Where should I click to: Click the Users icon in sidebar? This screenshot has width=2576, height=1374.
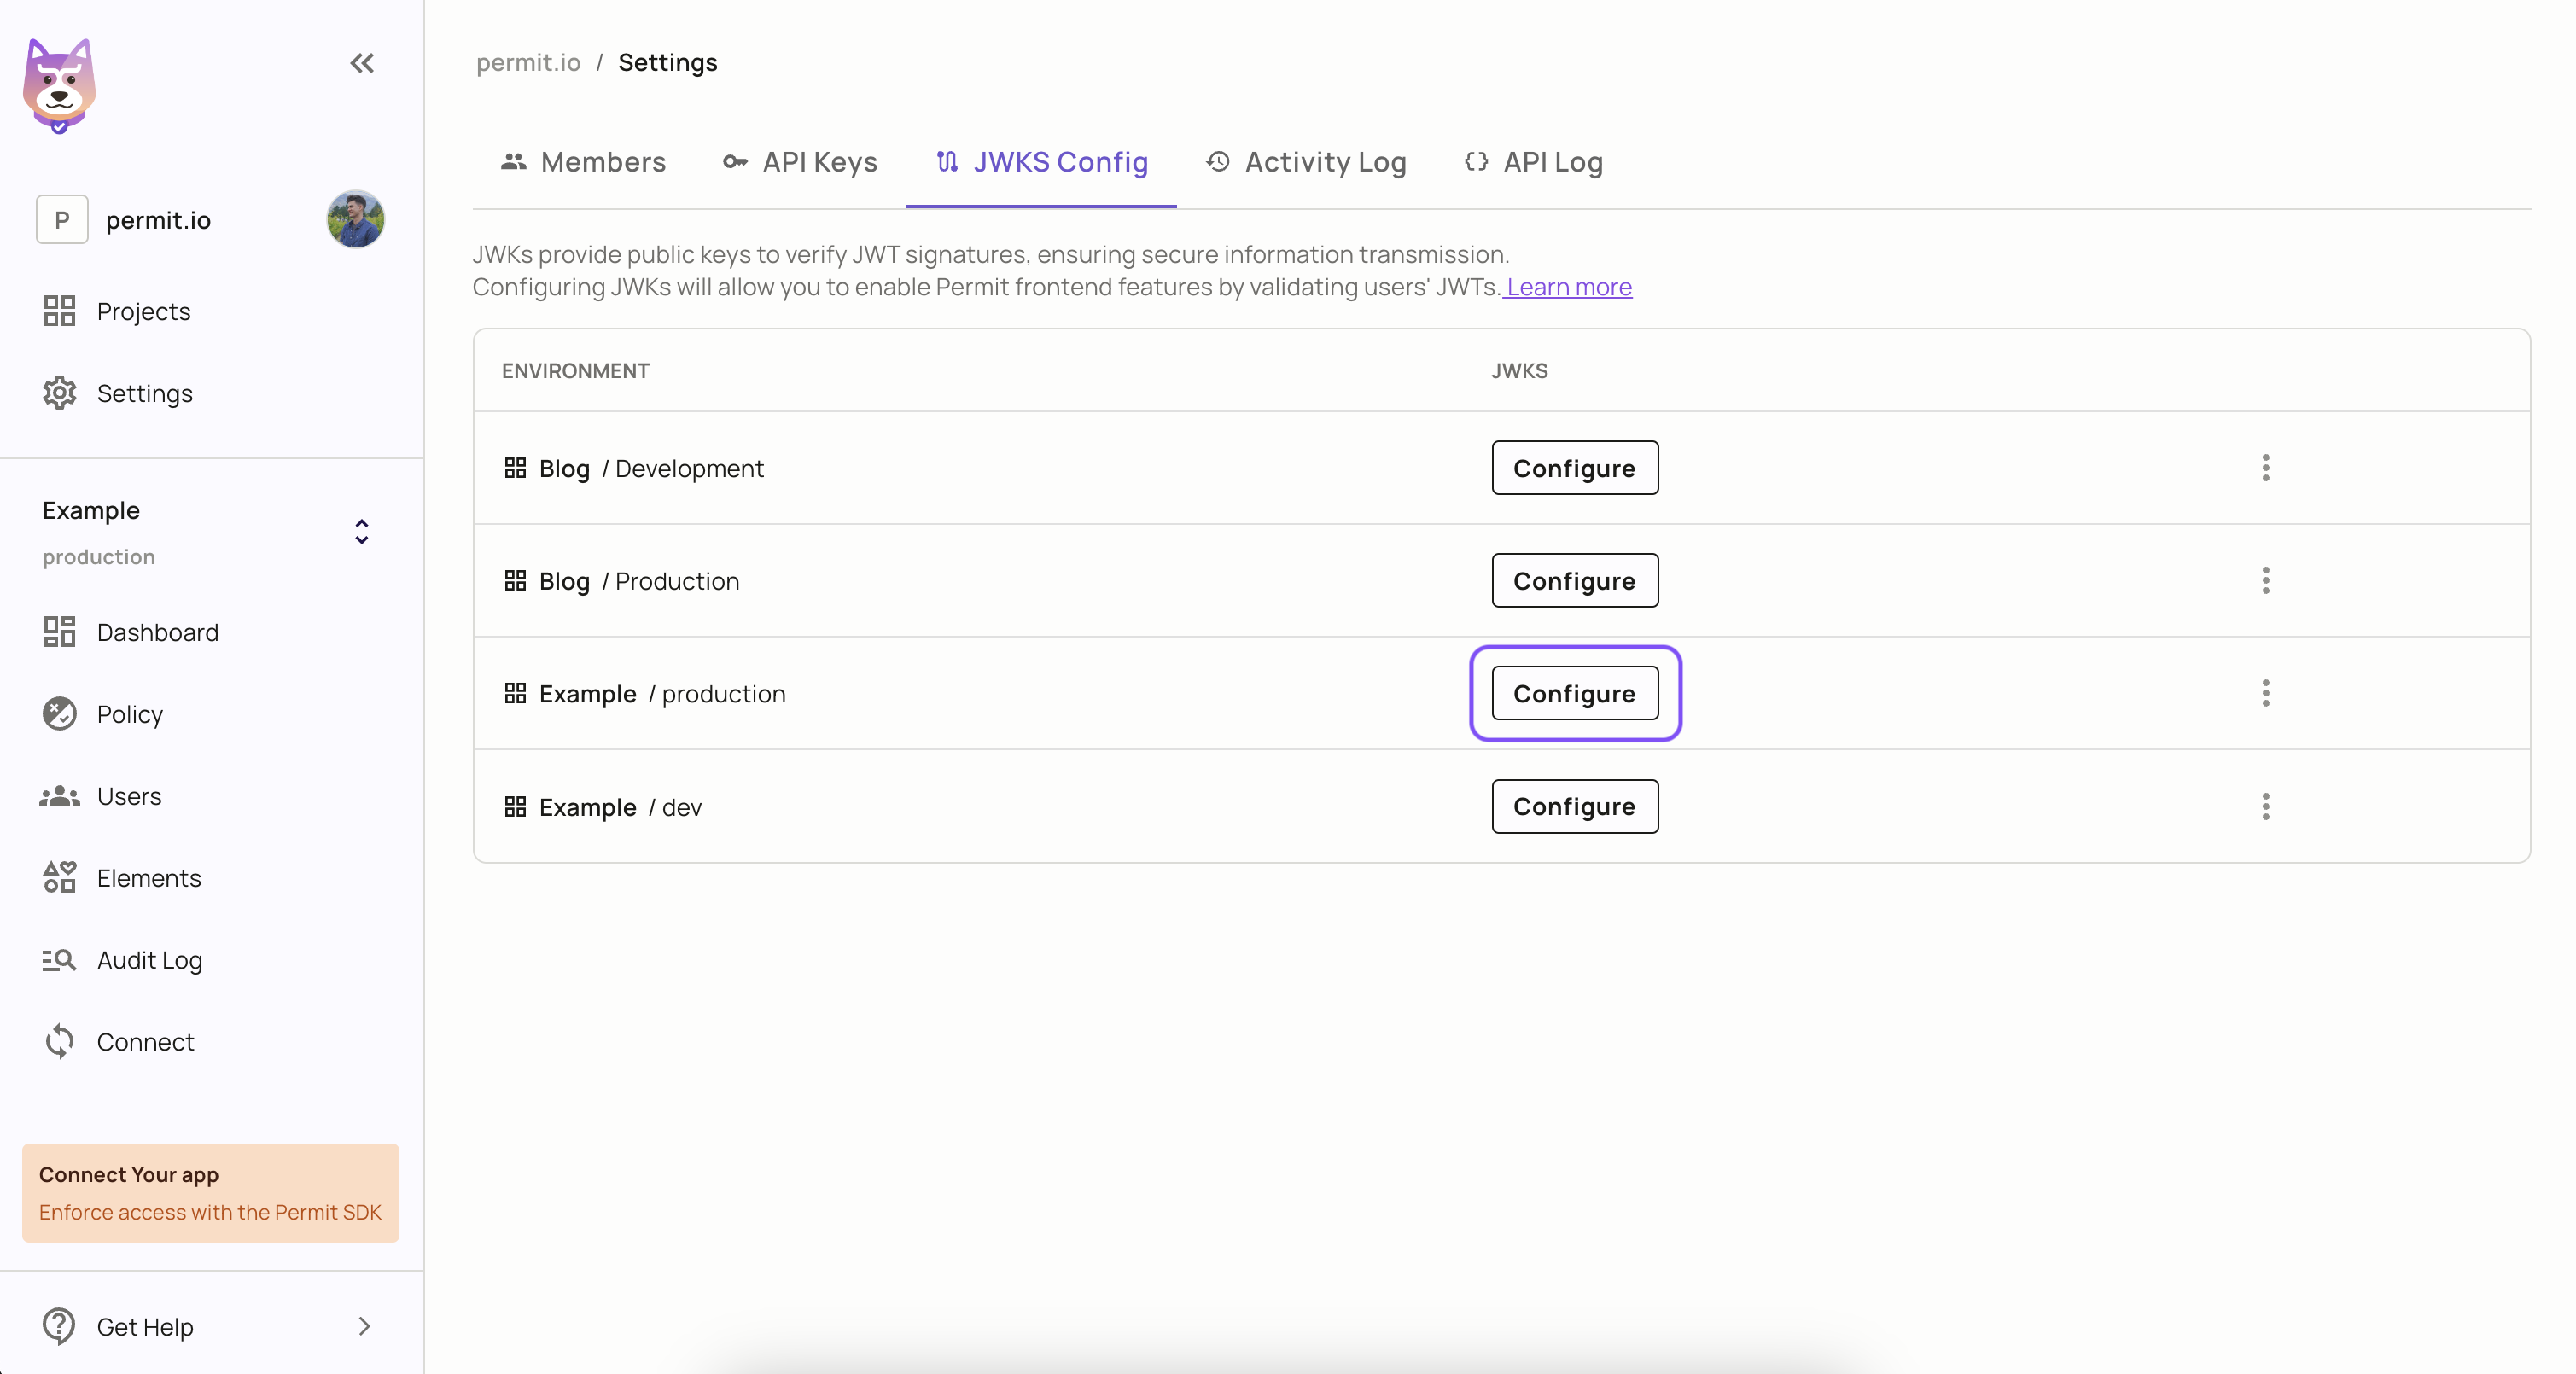(60, 795)
